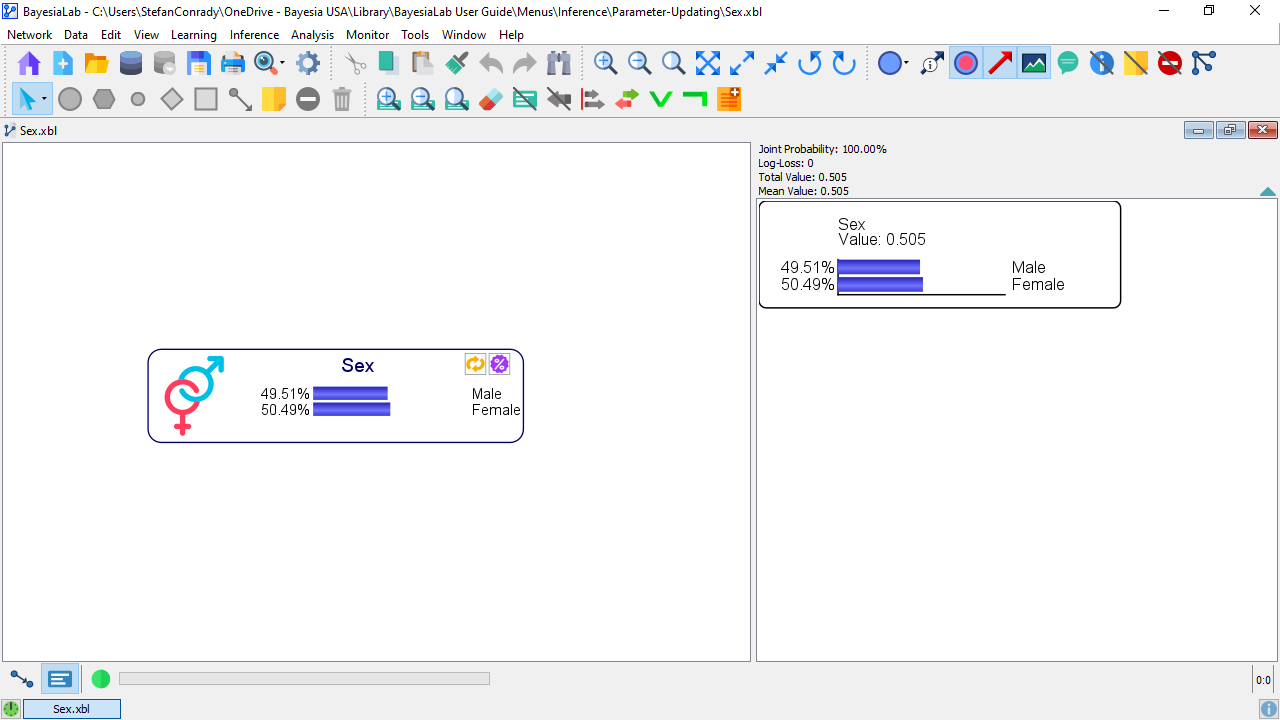Collapse the monitor panel with the teal triangle
Image resolution: width=1280 pixels, height=720 pixels.
[x=1267, y=192]
